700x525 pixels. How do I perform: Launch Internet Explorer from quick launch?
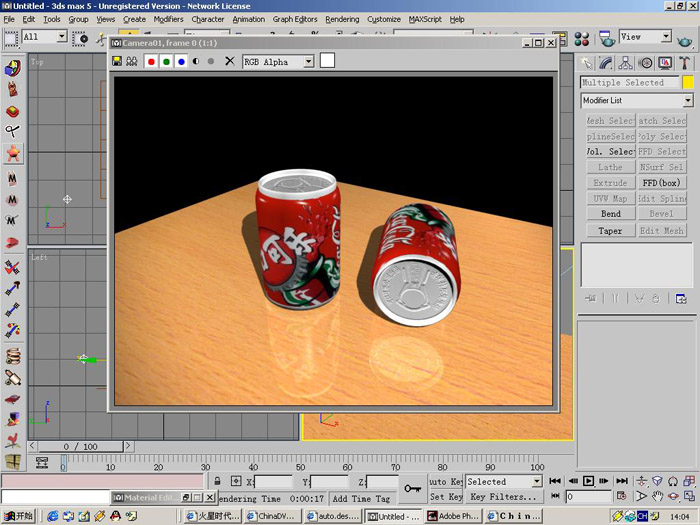pos(53,517)
